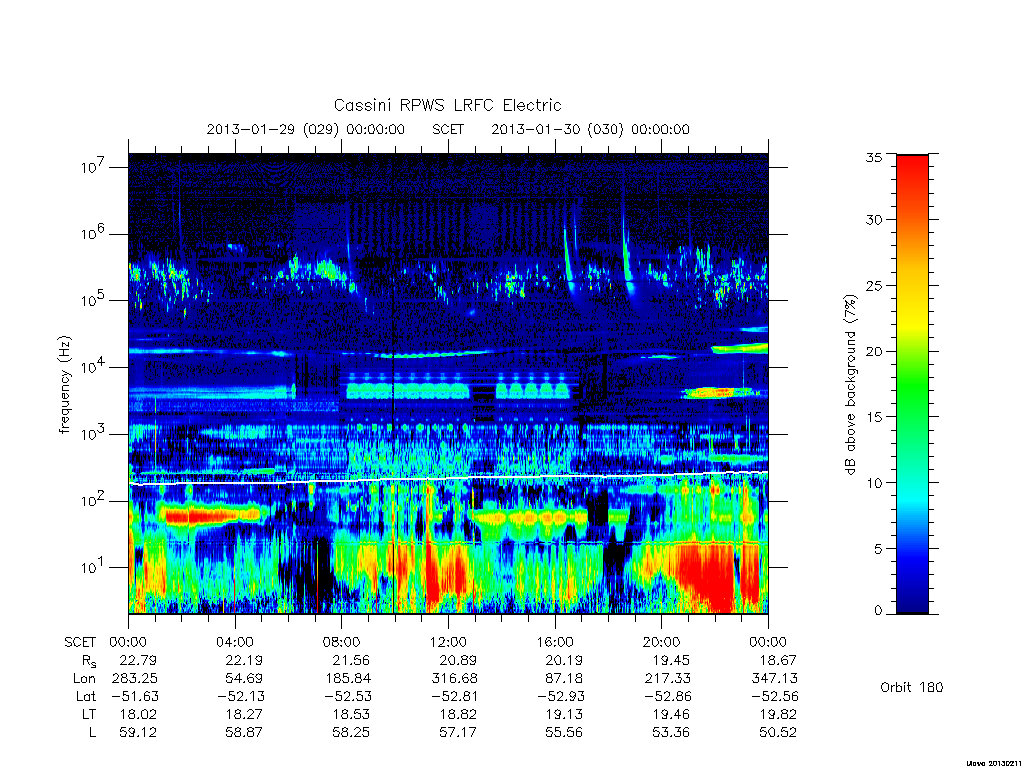Click the Lon value '316.68'
The image size is (1024, 768).
click(x=455, y=679)
